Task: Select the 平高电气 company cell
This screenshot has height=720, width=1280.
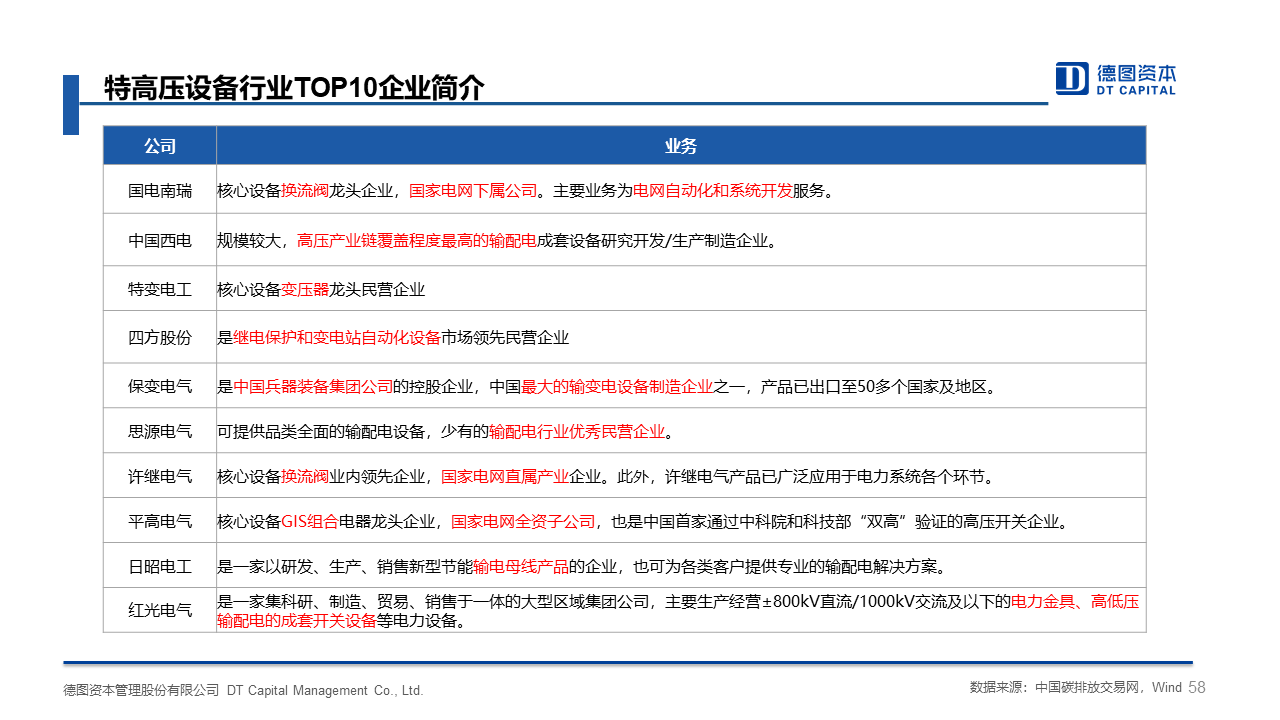Action: click(x=160, y=521)
